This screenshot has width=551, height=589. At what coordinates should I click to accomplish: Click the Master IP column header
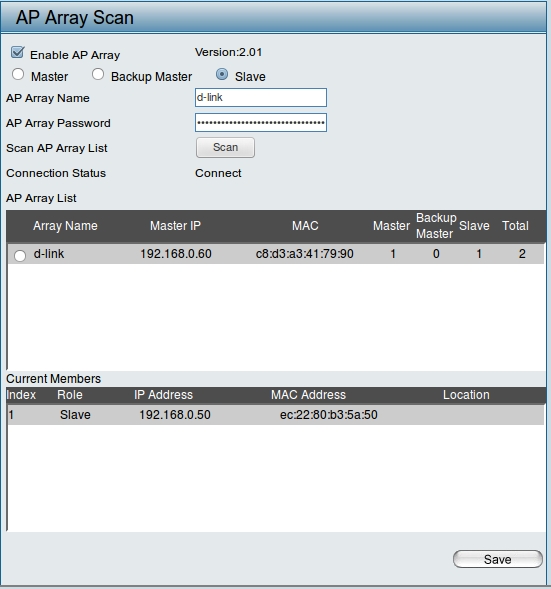(175, 226)
